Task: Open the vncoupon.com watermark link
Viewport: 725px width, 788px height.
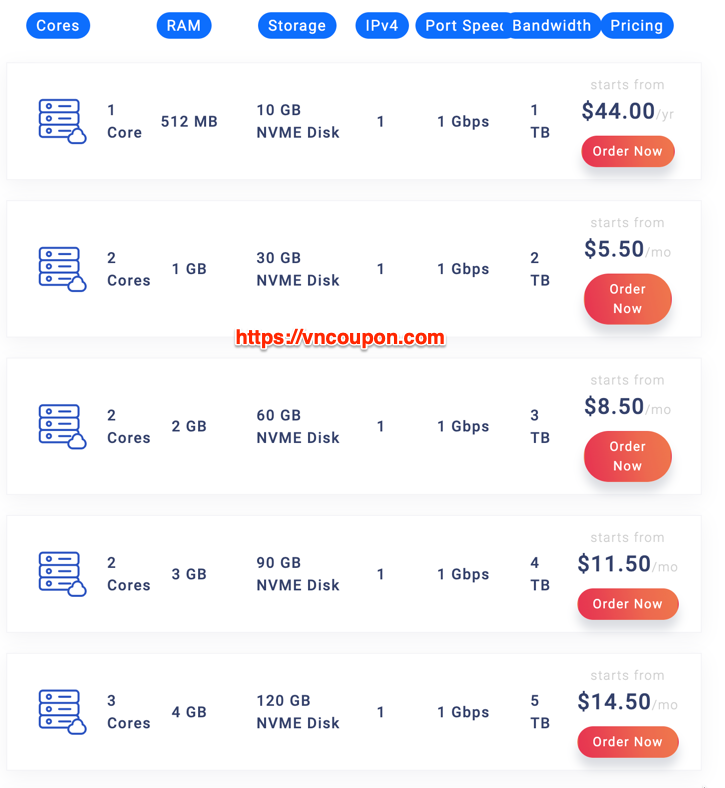Action: pyautogui.click(x=340, y=338)
